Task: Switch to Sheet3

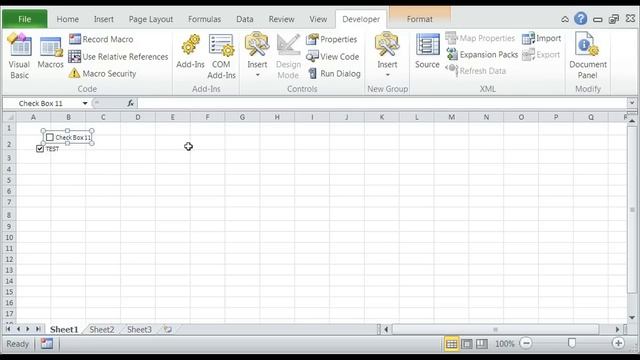Action: point(139,329)
